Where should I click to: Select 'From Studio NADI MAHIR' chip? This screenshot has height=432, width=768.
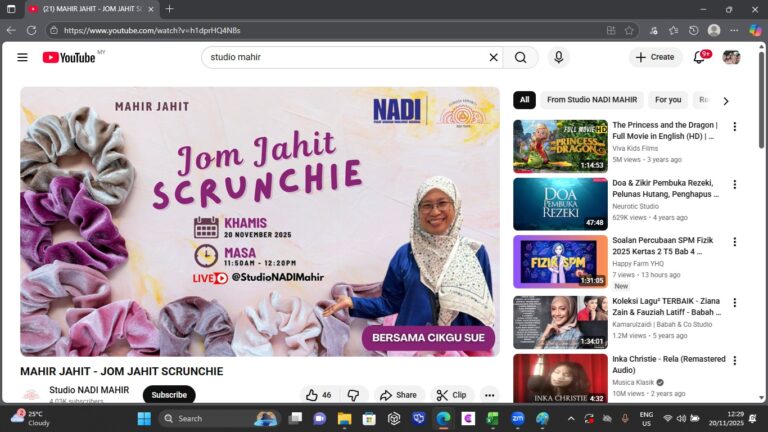tap(592, 100)
